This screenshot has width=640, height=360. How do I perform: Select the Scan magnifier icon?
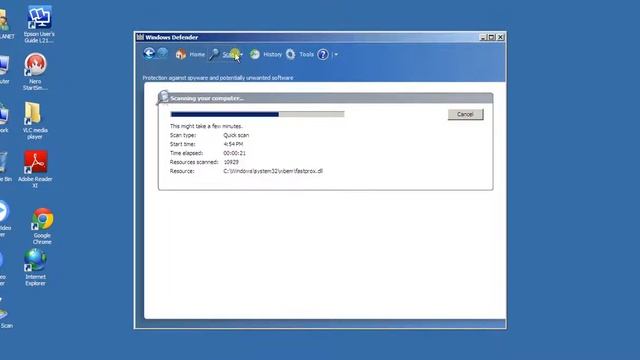(214, 54)
